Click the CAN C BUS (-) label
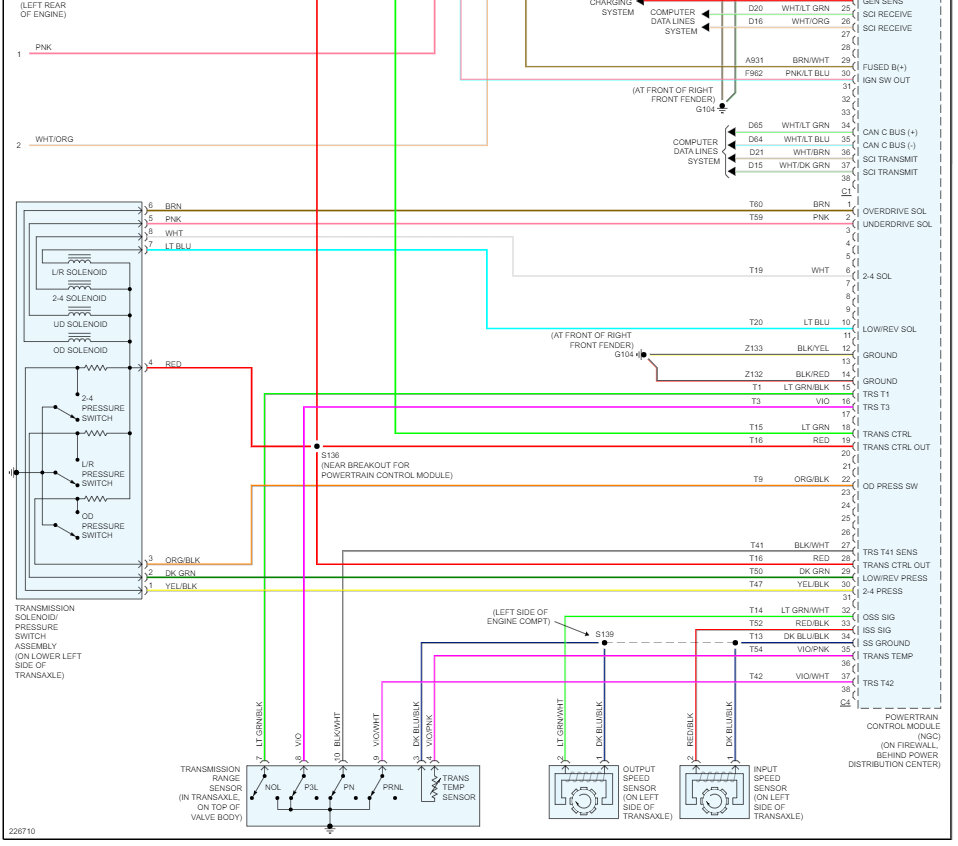Viewport: 958px width, 846px height. 888,145
